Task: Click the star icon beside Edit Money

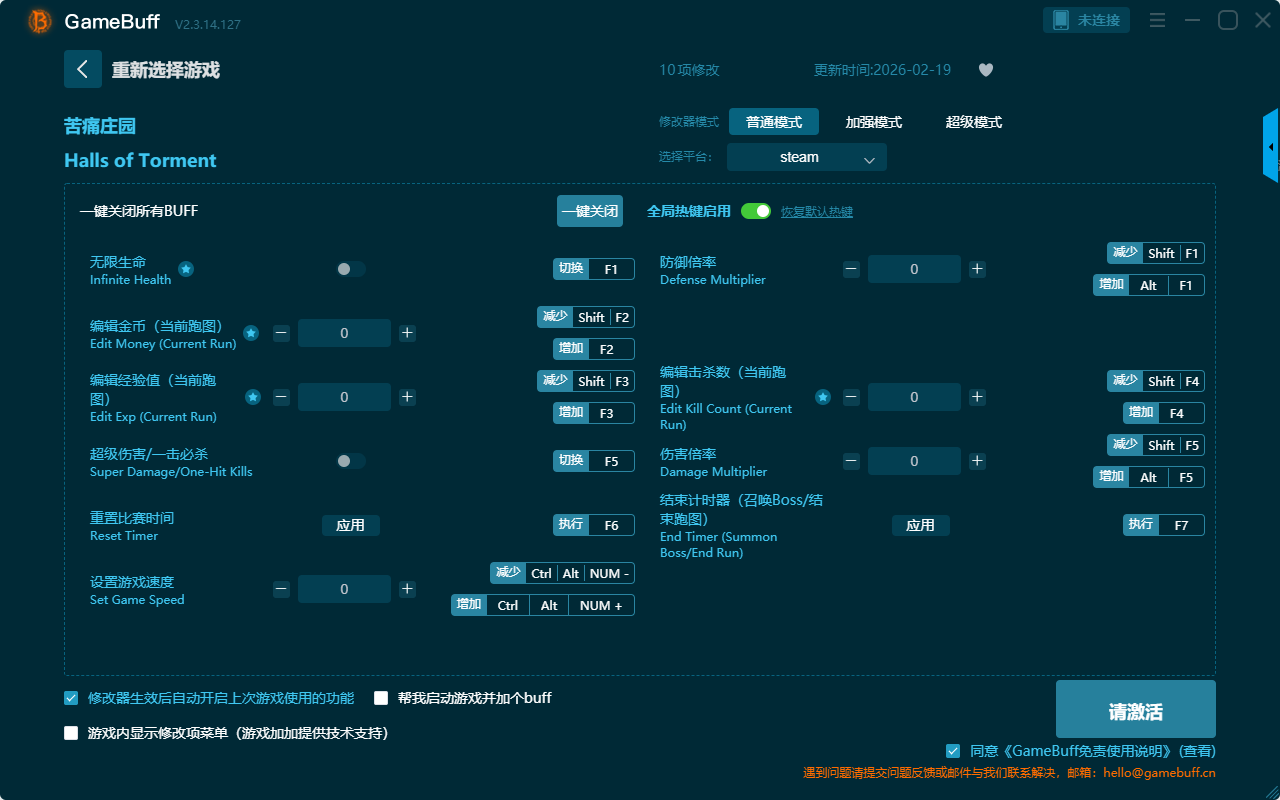Action: 251,333
